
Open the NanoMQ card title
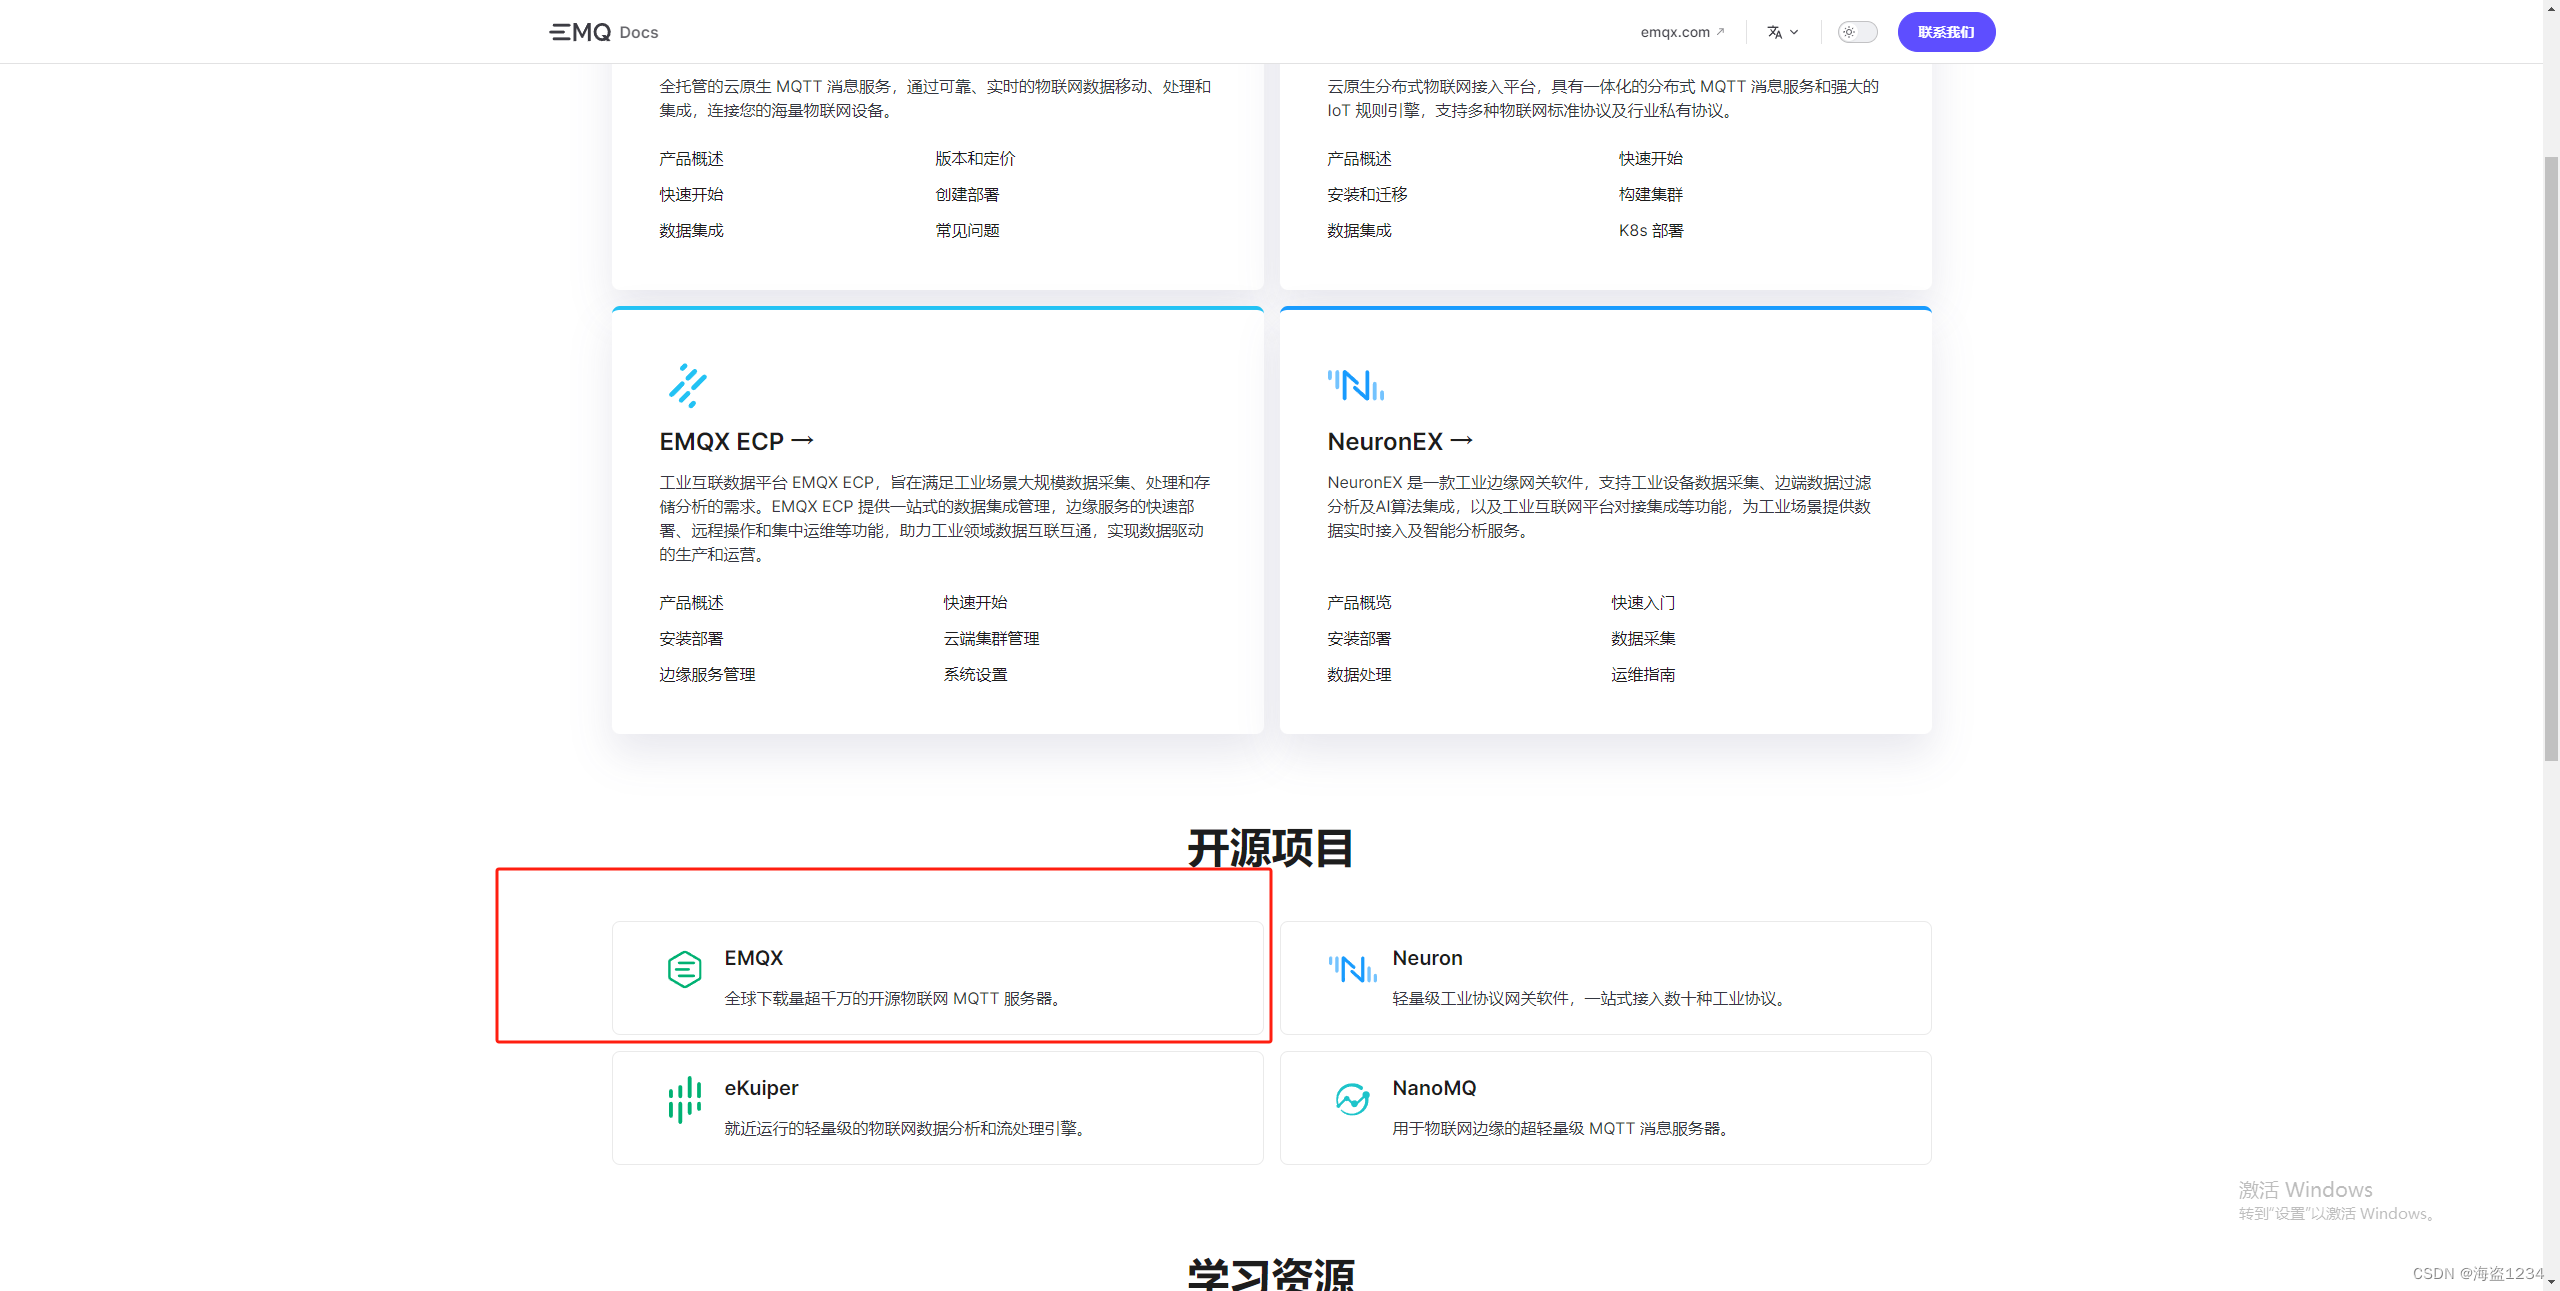(x=1434, y=1088)
